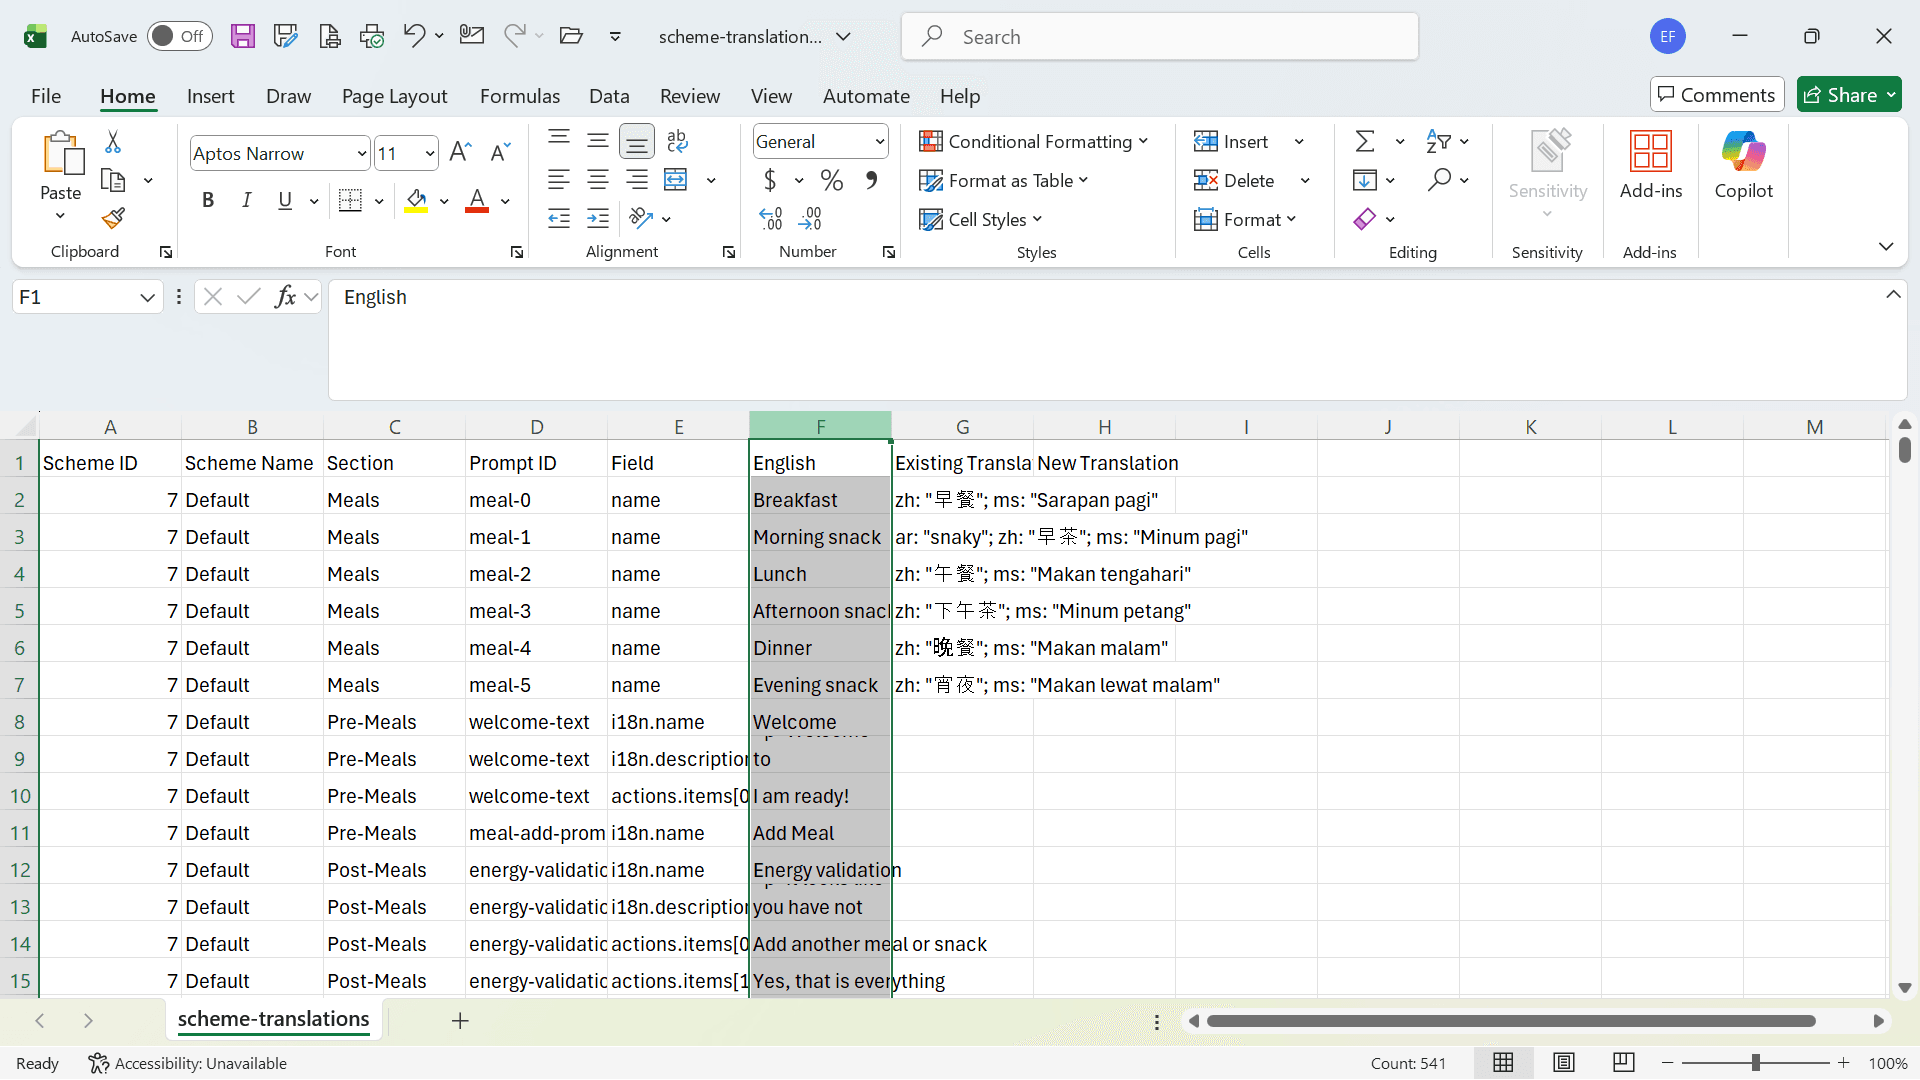The height and width of the screenshot is (1080, 1920).
Task: Open the General number format dropdown
Action: [880, 142]
